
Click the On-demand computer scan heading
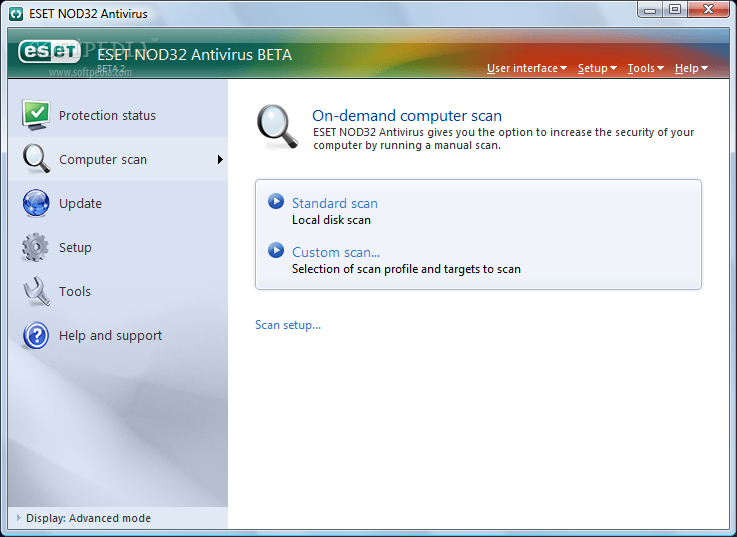click(407, 116)
